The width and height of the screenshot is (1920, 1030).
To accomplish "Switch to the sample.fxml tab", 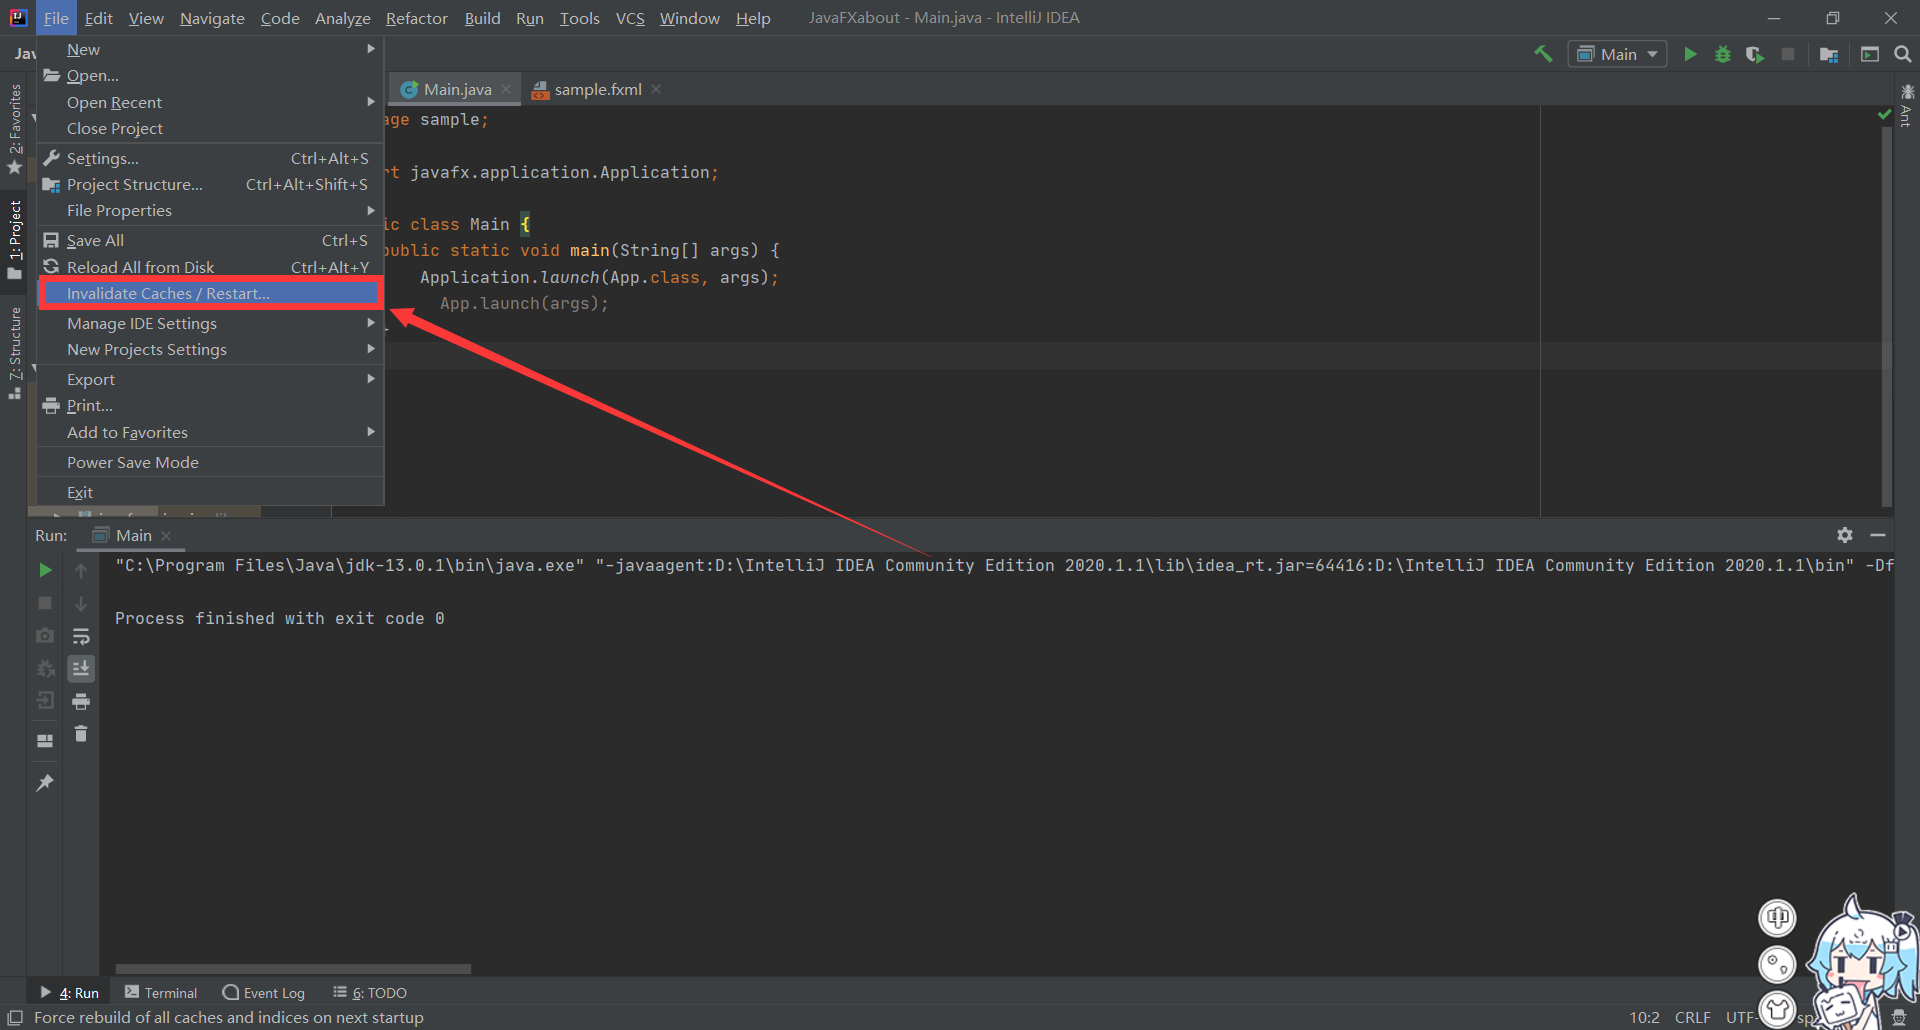I will [597, 89].
